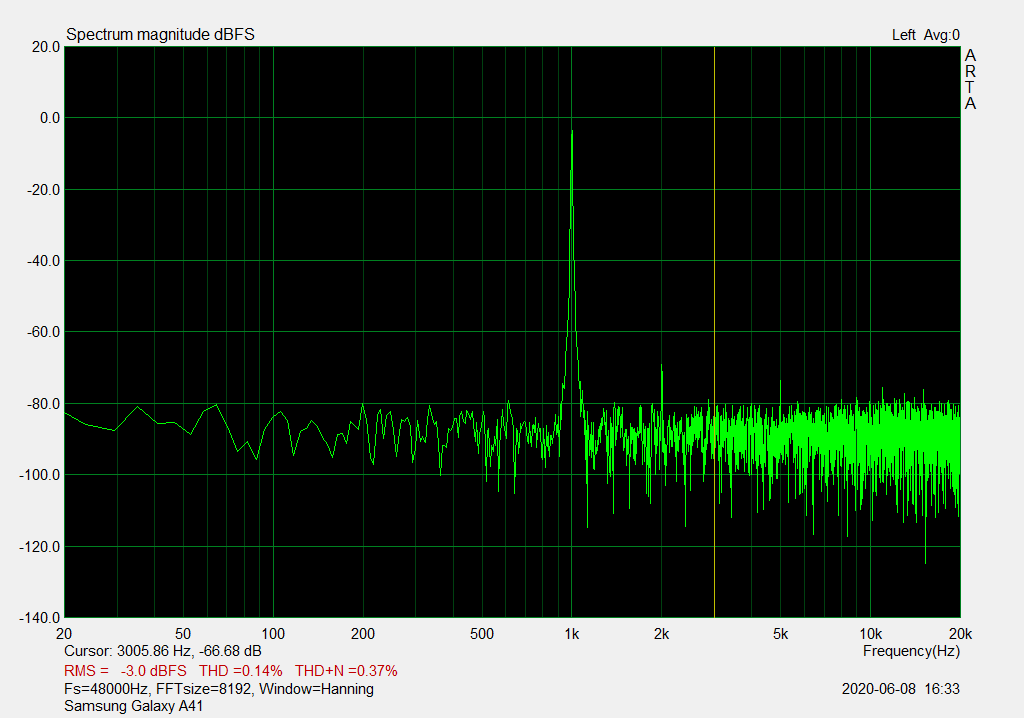1024x718 pixels.
Task: Click the '-60.0' y-axis label
Action: [x=43, y=333]
